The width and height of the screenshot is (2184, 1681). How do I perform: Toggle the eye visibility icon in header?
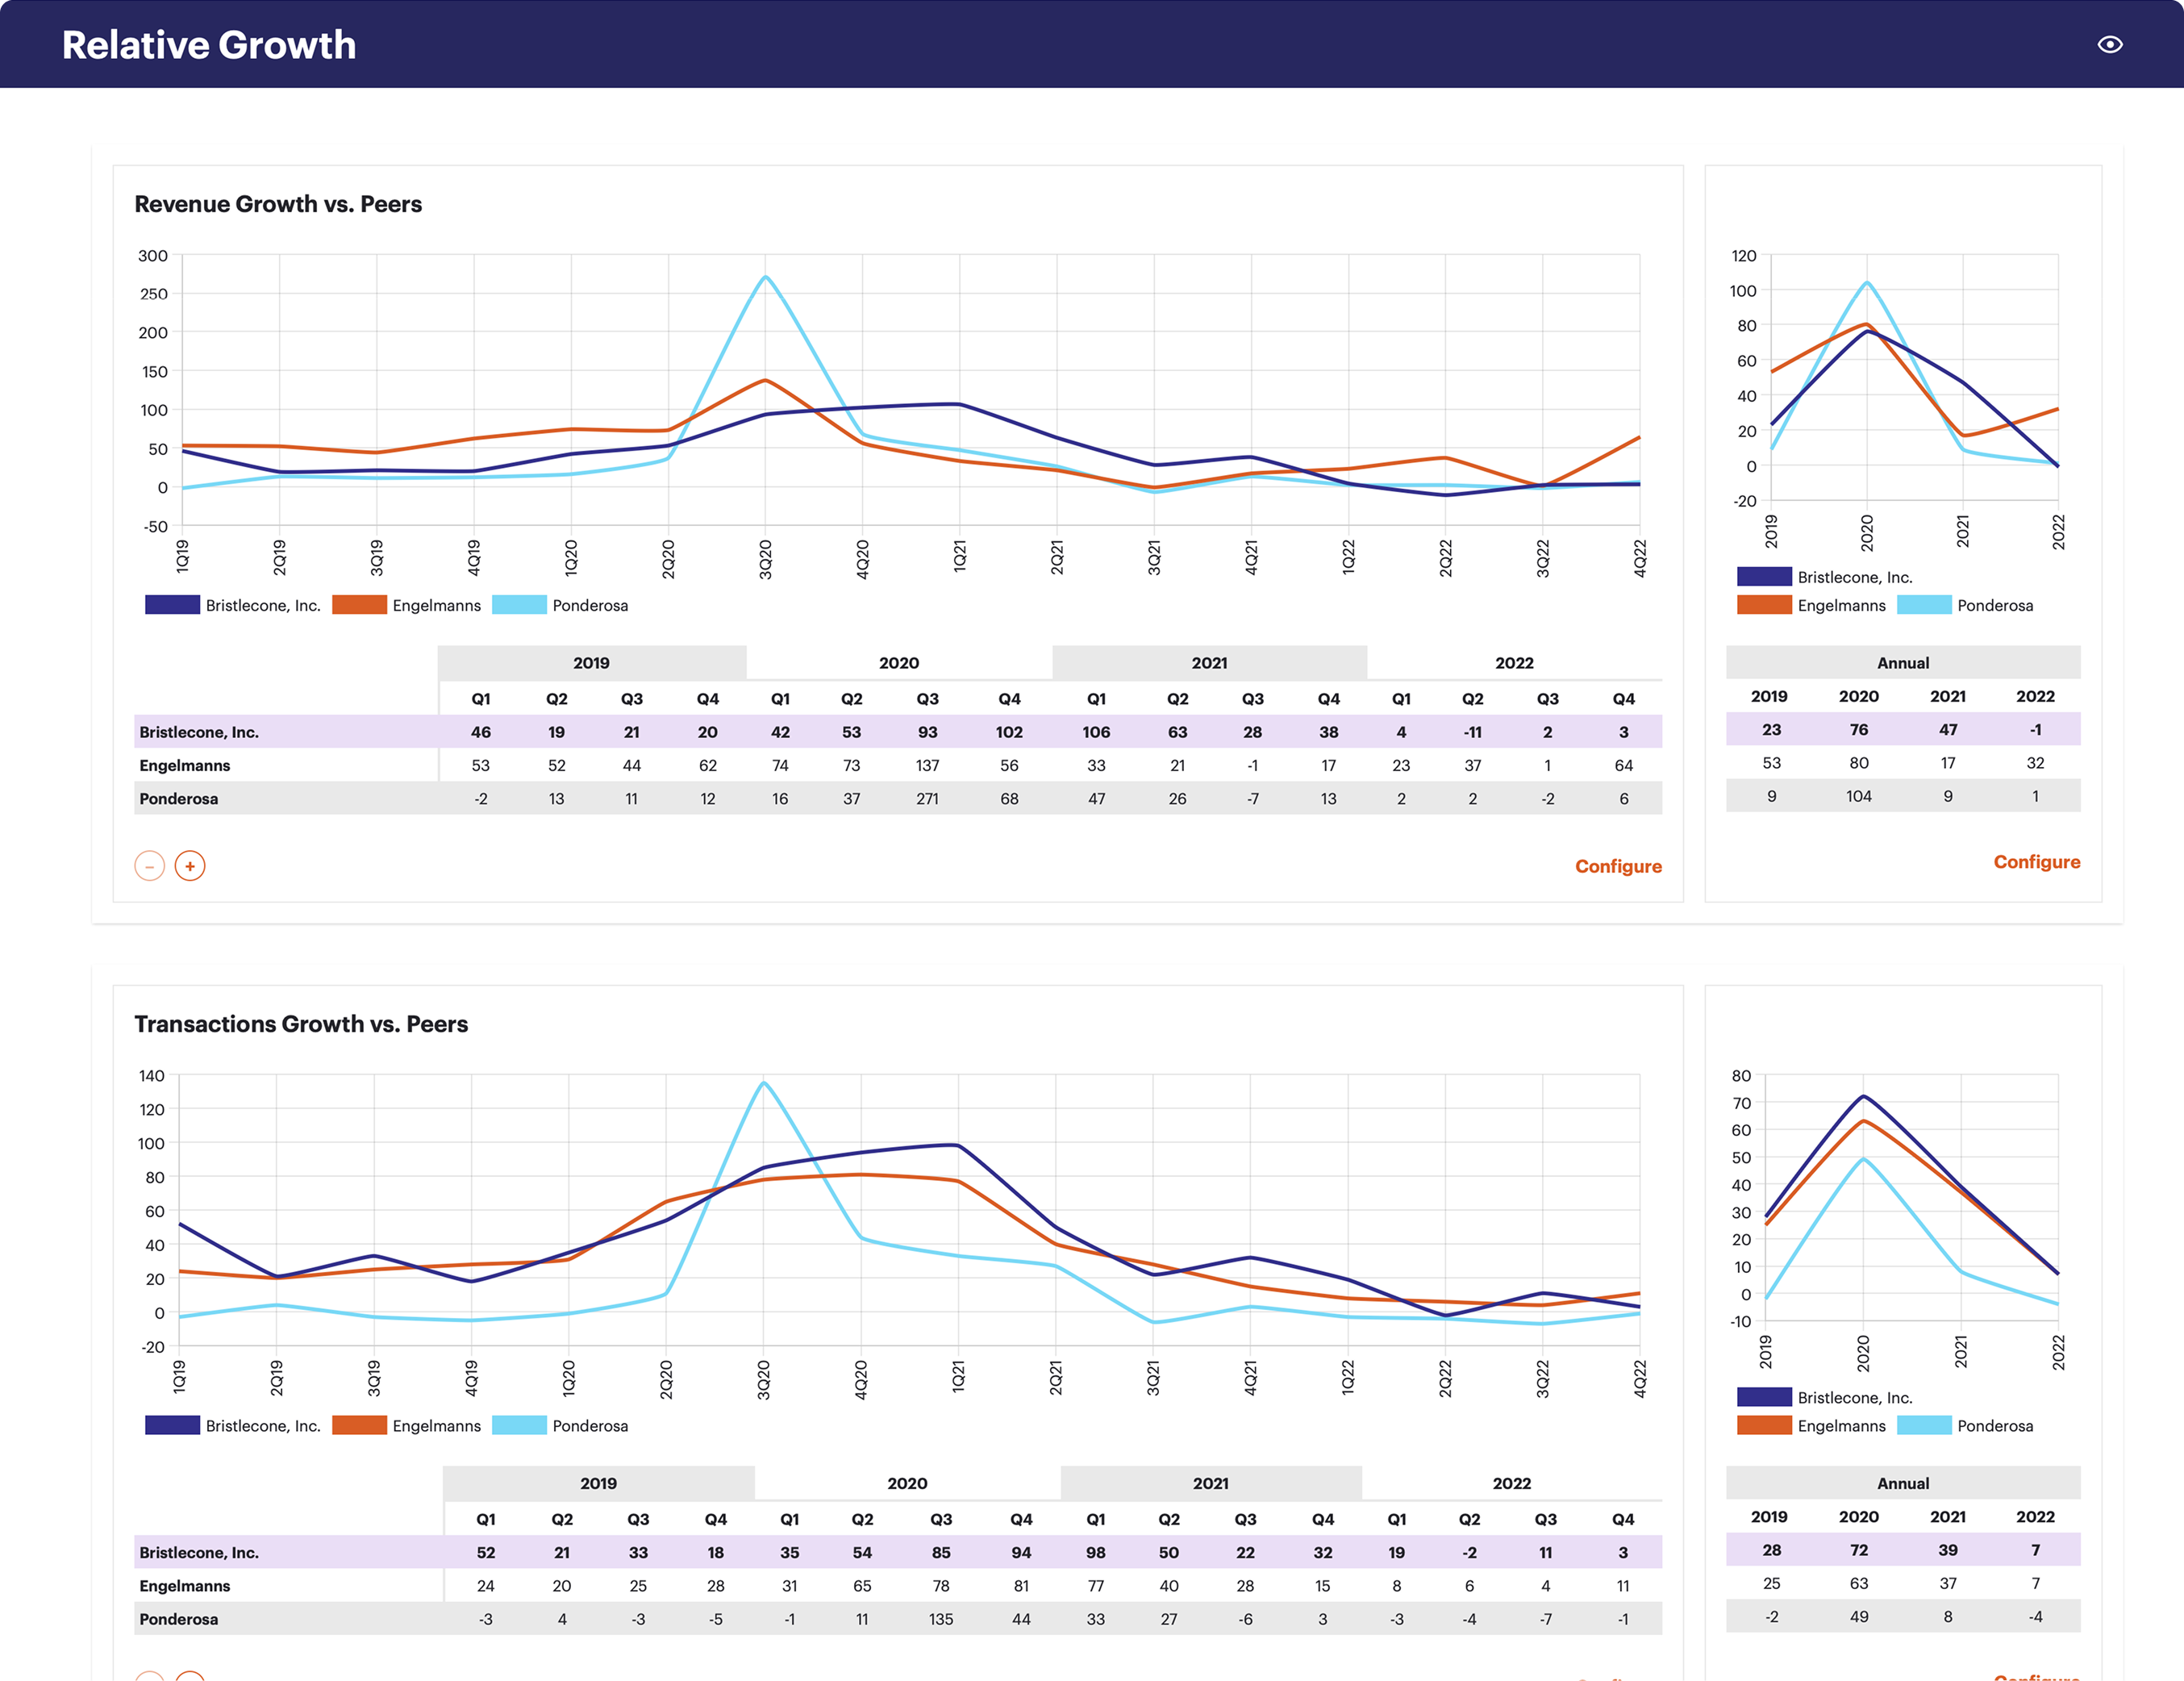tap(2109, 44)
